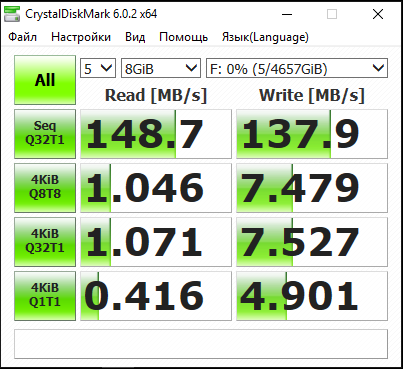Click the 4KiB Q8T8 read result 1.046

(156, 188)
